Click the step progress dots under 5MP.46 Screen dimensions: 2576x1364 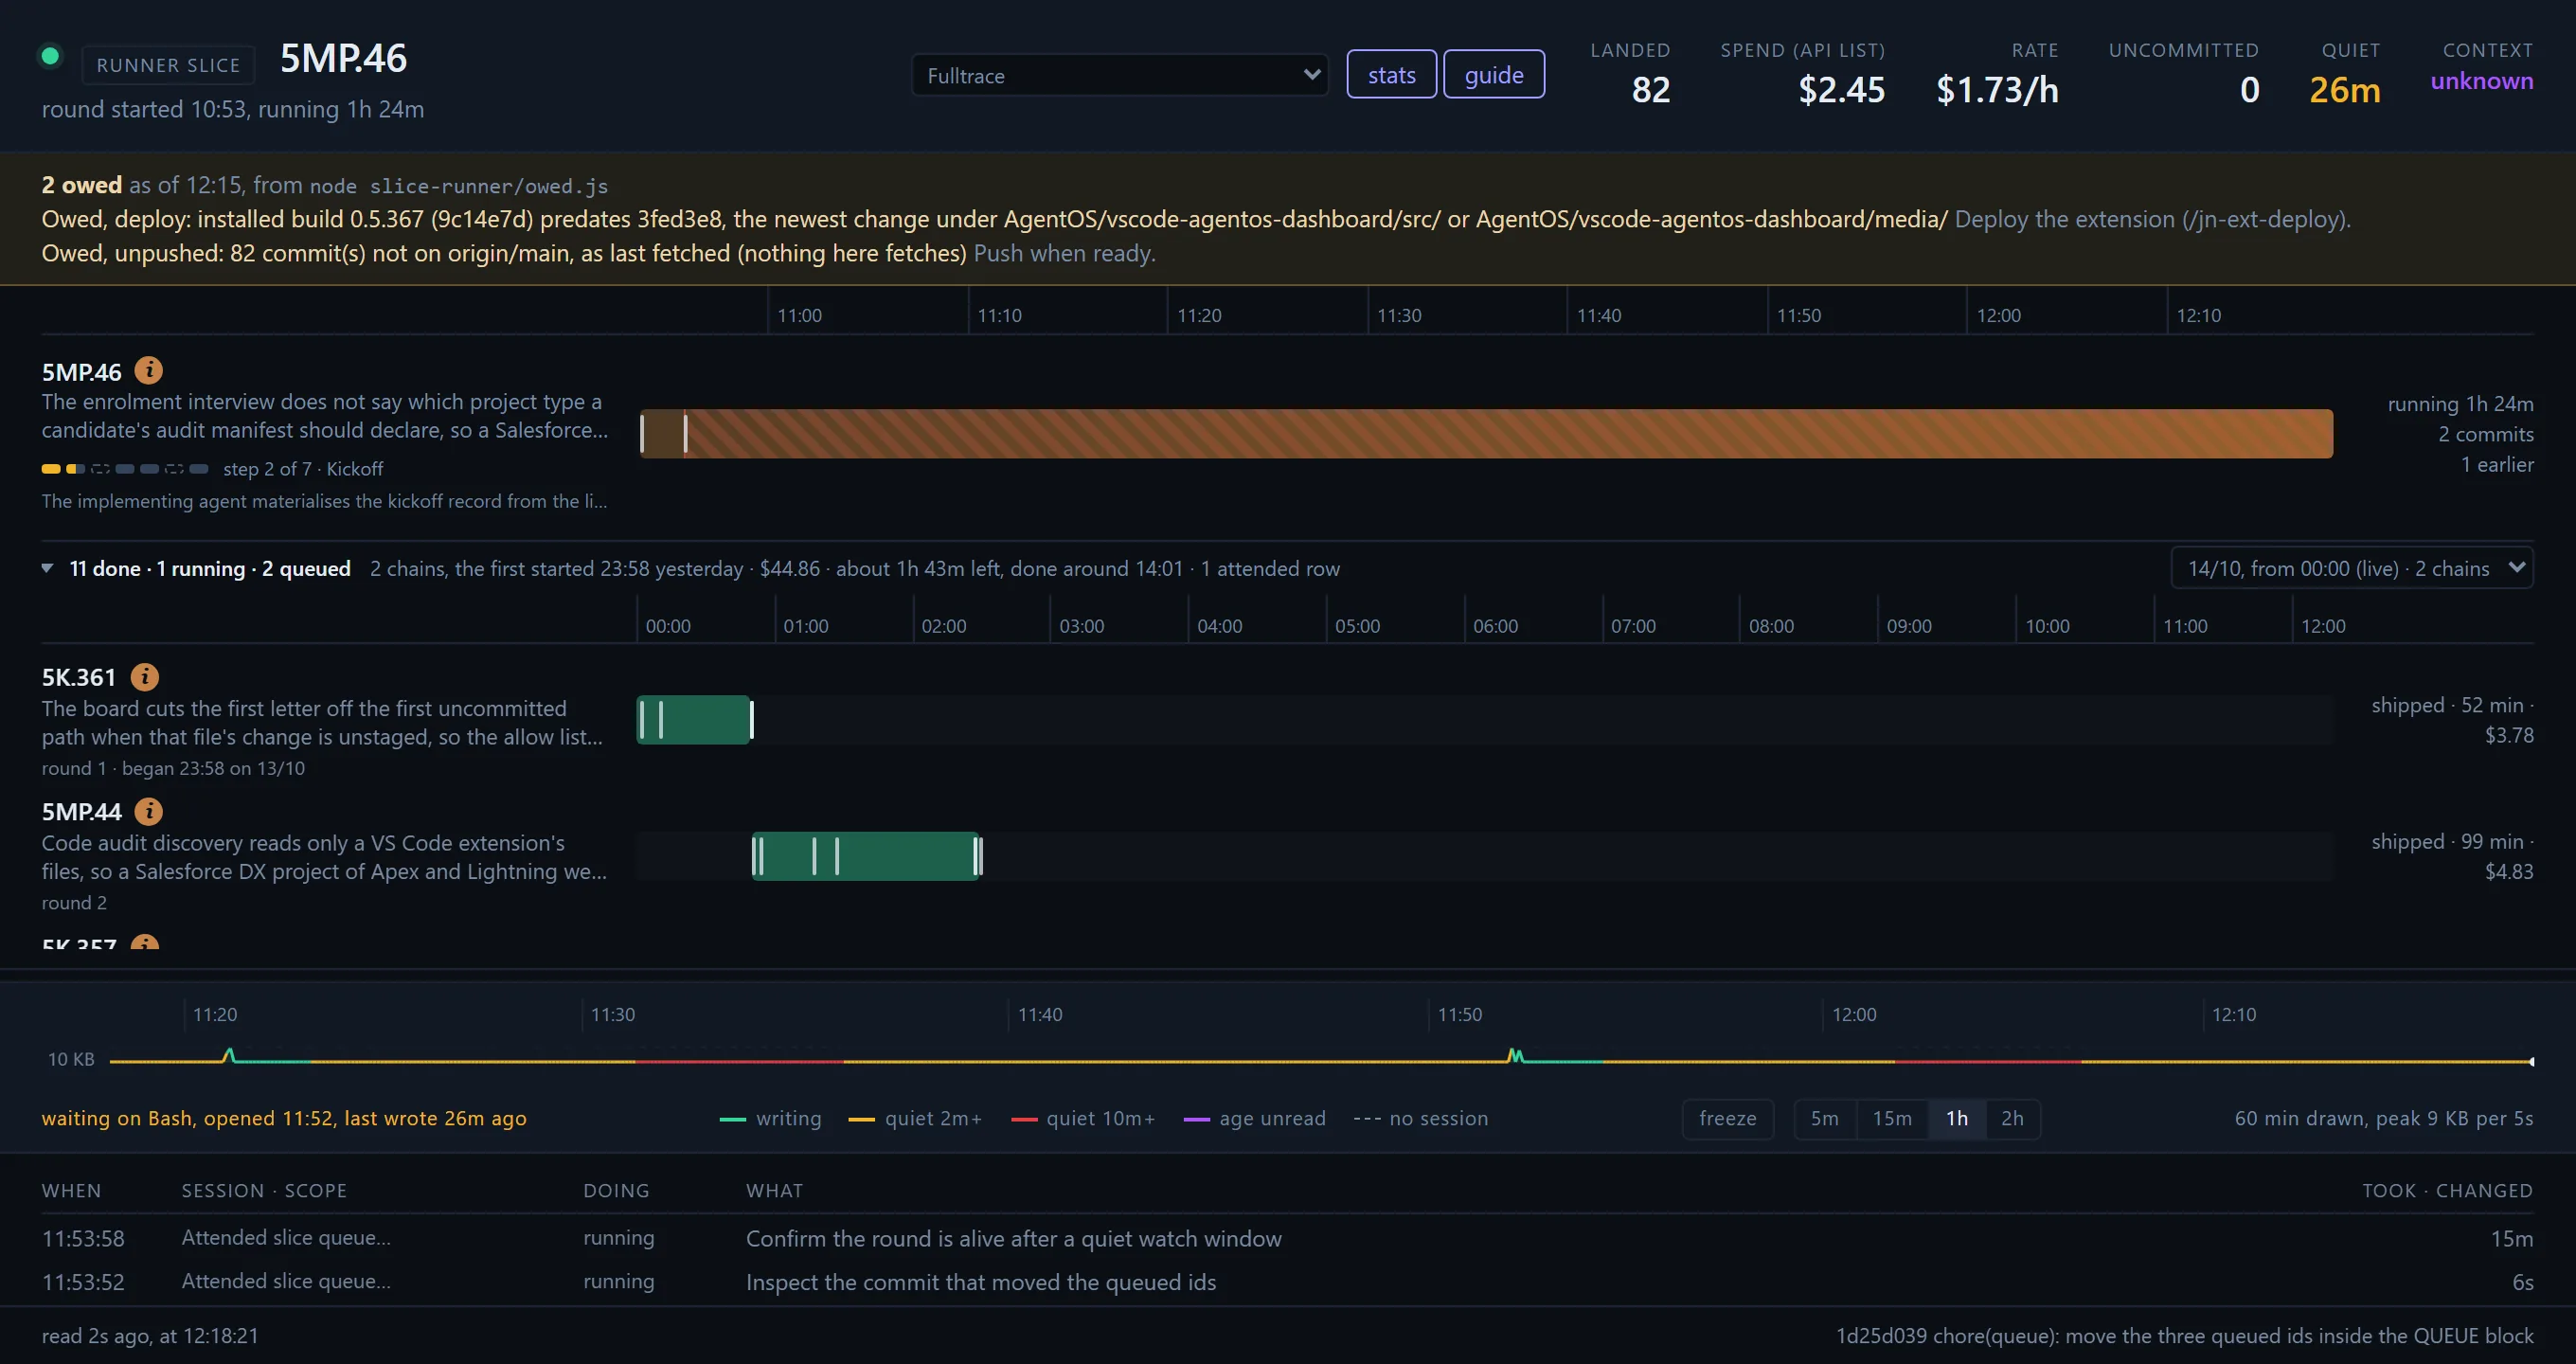(x=125, y=469)
